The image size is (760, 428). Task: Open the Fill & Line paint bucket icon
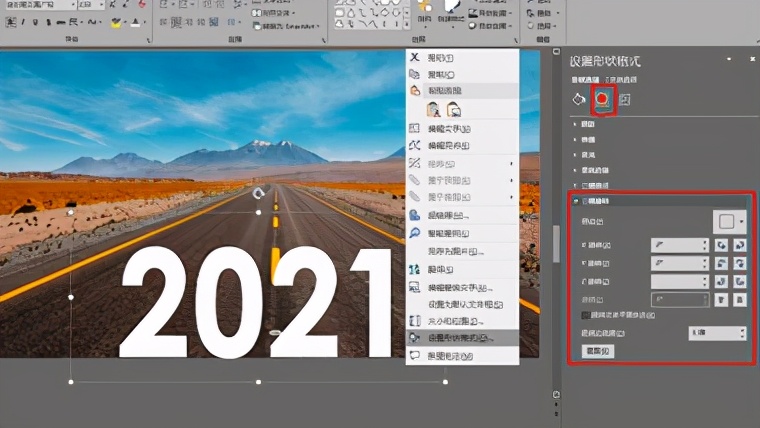coord(579,99)
